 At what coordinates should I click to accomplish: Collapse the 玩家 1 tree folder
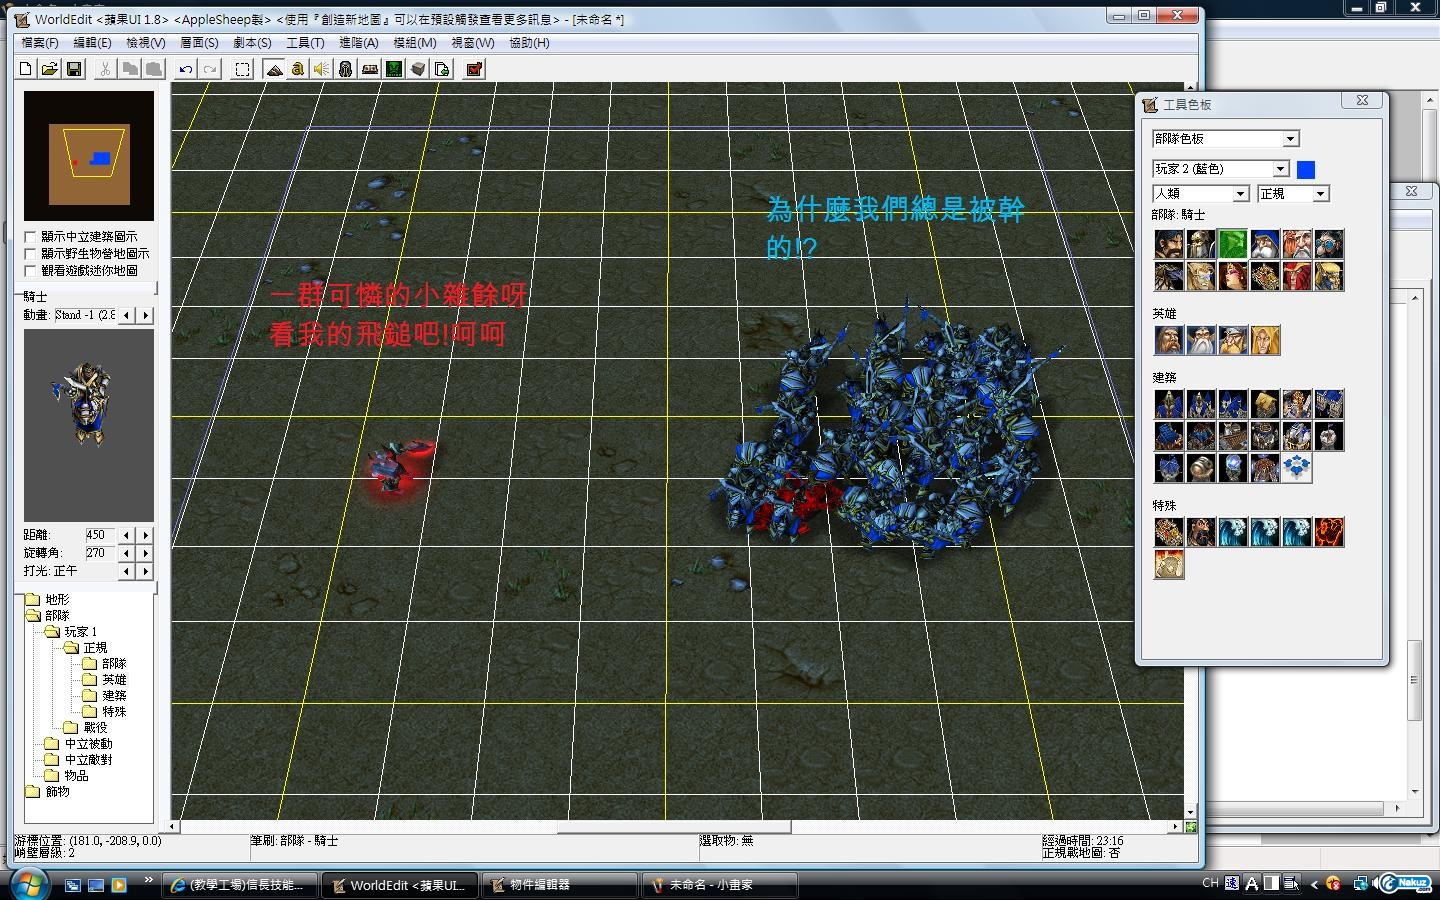point(53,632)
